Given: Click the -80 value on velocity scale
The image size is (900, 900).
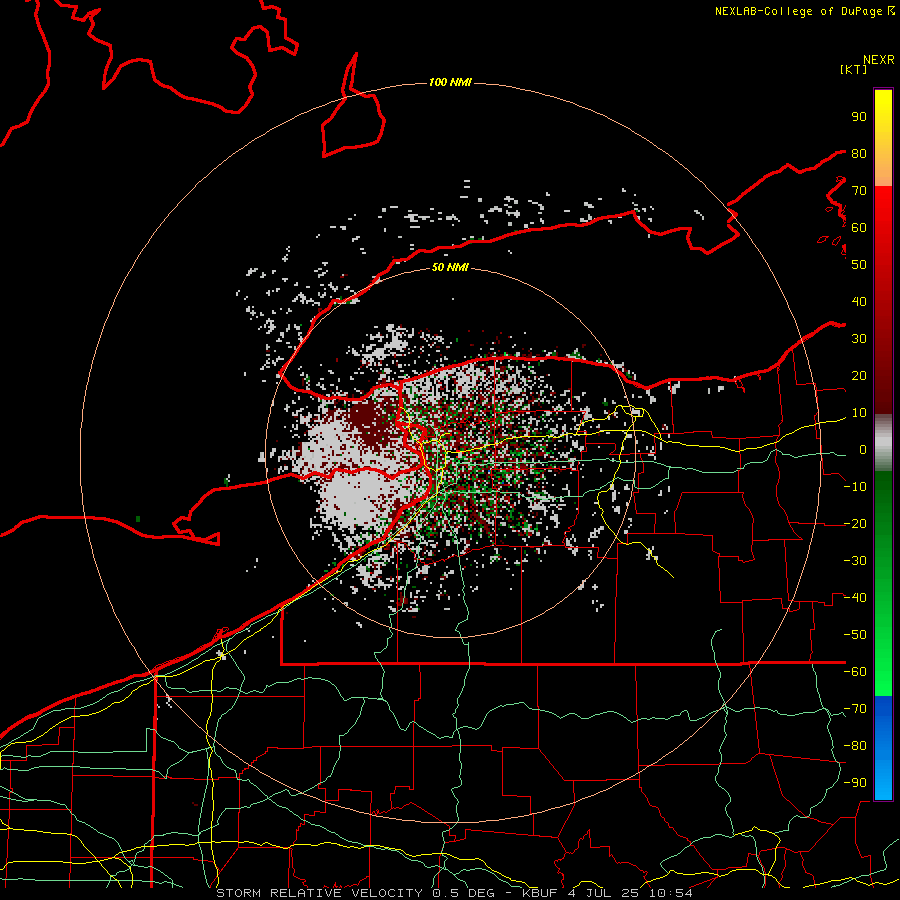Looking at the screenshot, I should pyautogui.click(x=855, y=746).
